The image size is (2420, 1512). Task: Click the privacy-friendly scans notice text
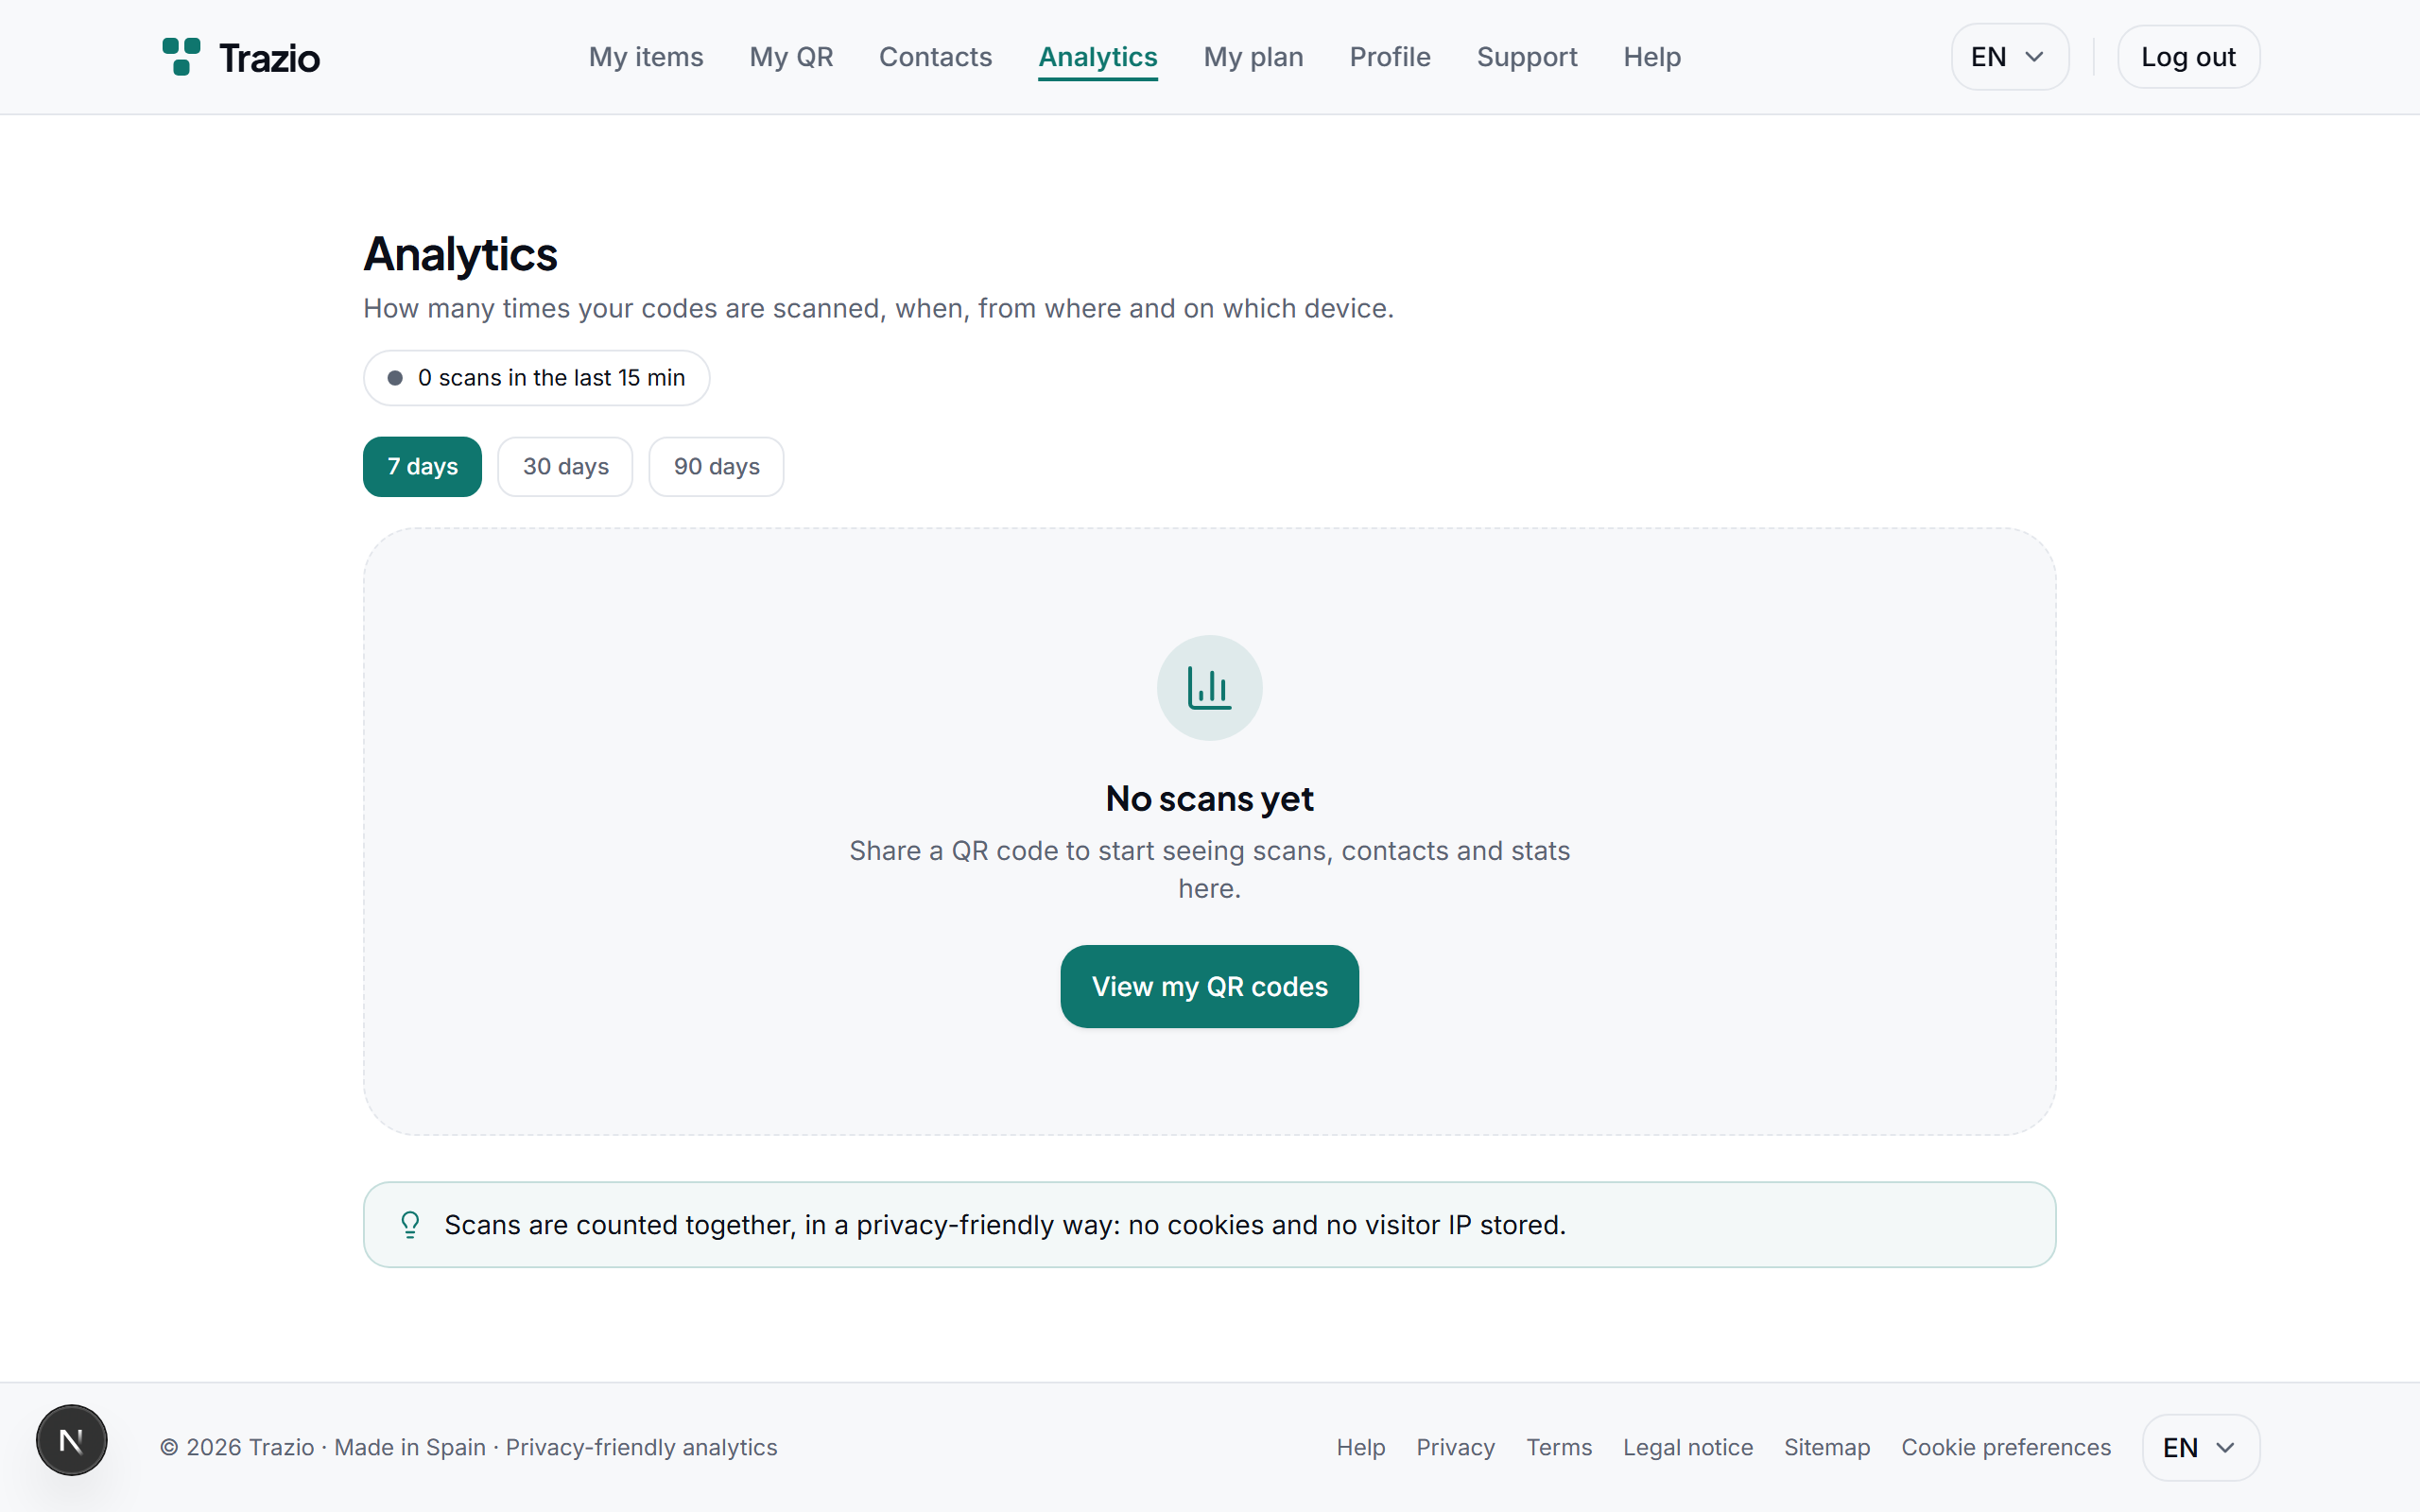click(x=1005, y=1224)
